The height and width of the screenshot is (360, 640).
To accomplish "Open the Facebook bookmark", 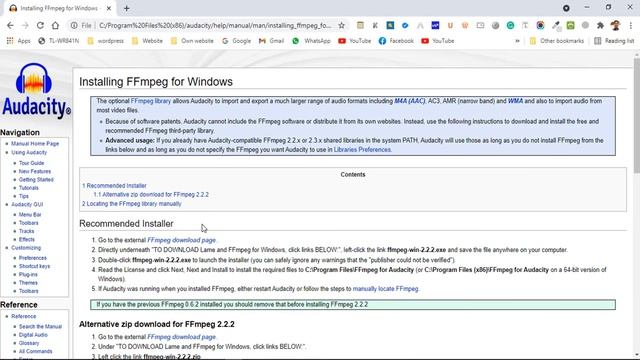I will (396, 41).
